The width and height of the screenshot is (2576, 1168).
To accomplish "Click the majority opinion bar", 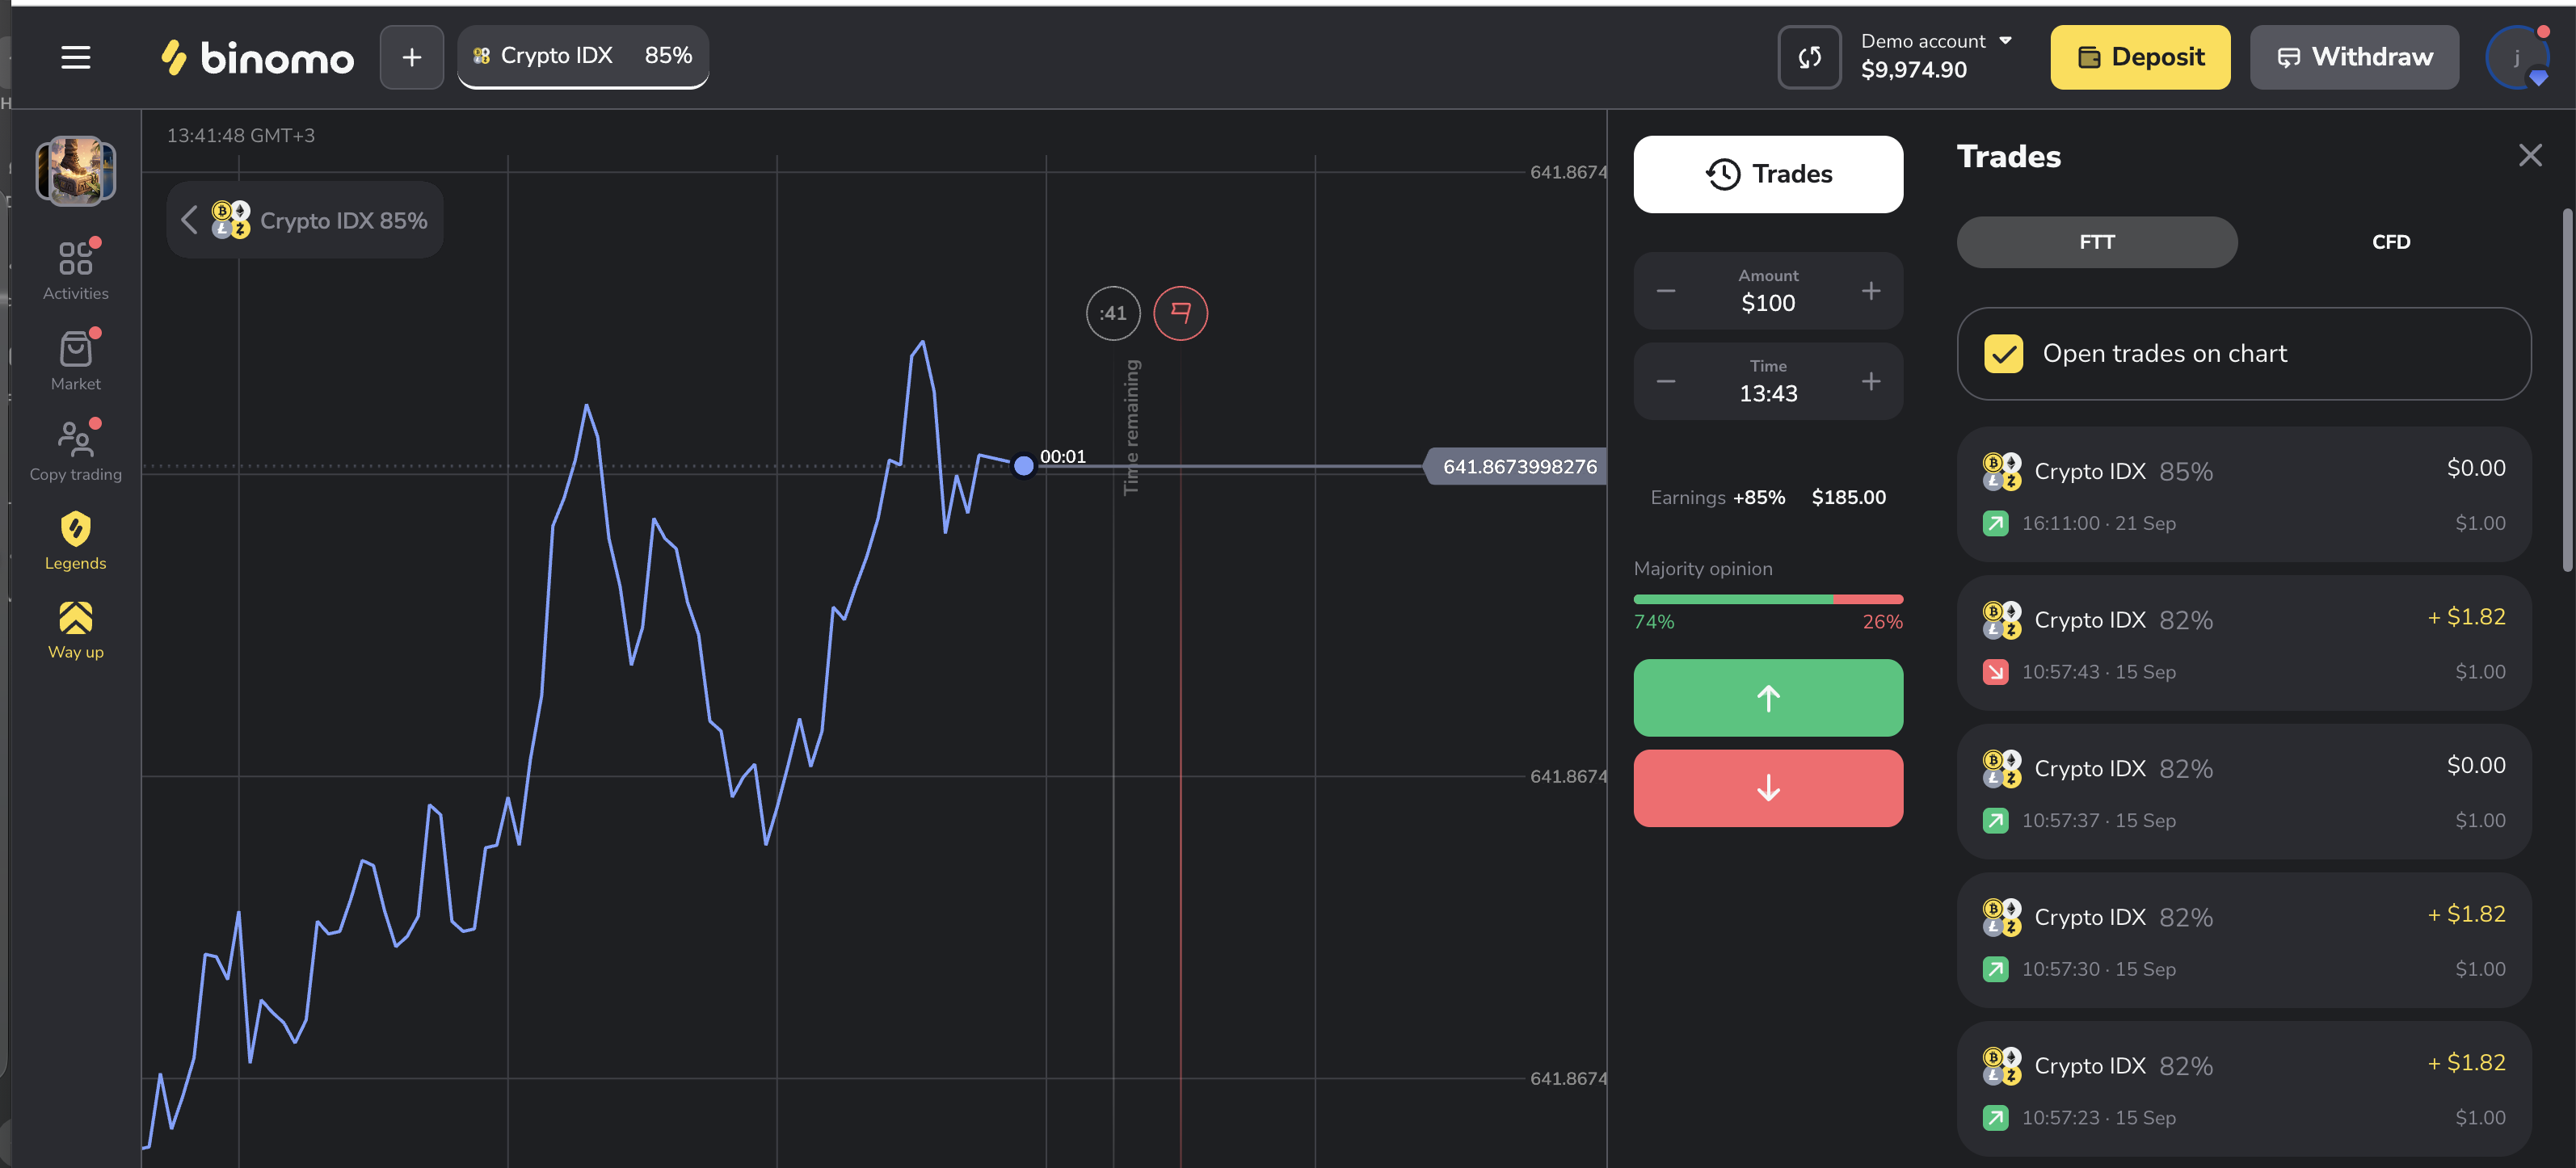I will [1768, 599].
